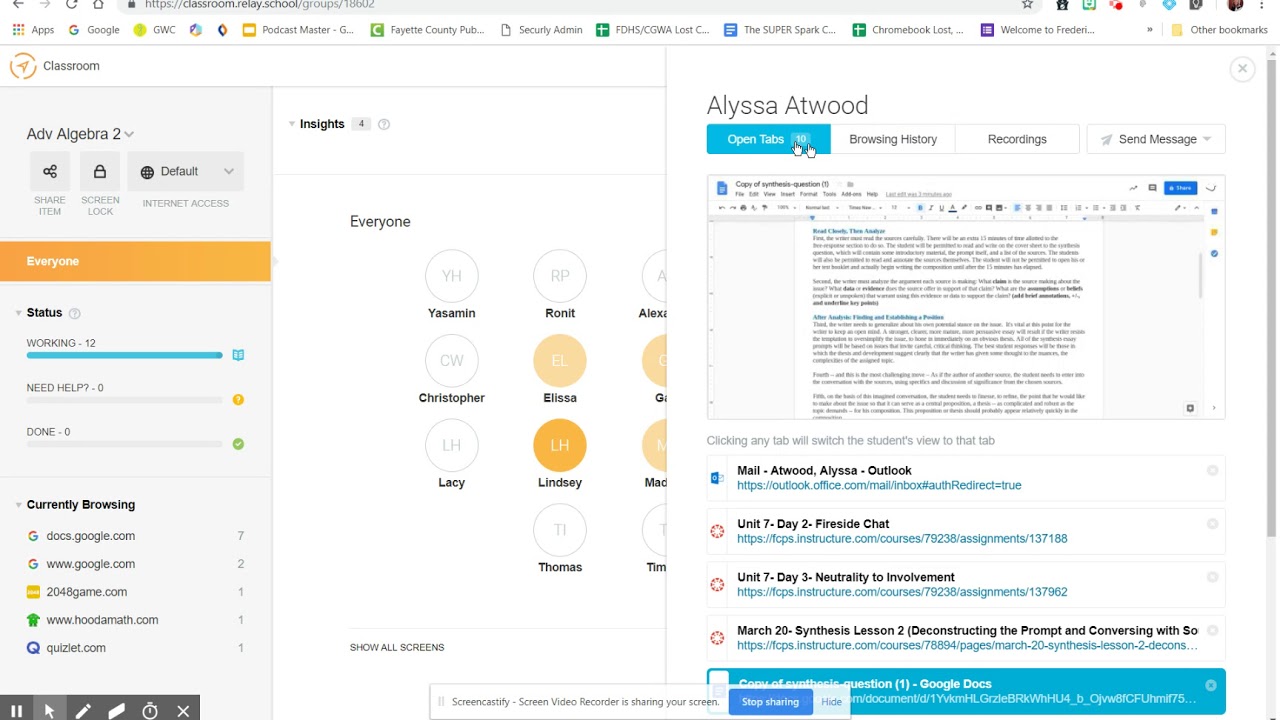1280x720 pixels.
Task: Select the Screencastify cursor tool
Action: (49, 711)
